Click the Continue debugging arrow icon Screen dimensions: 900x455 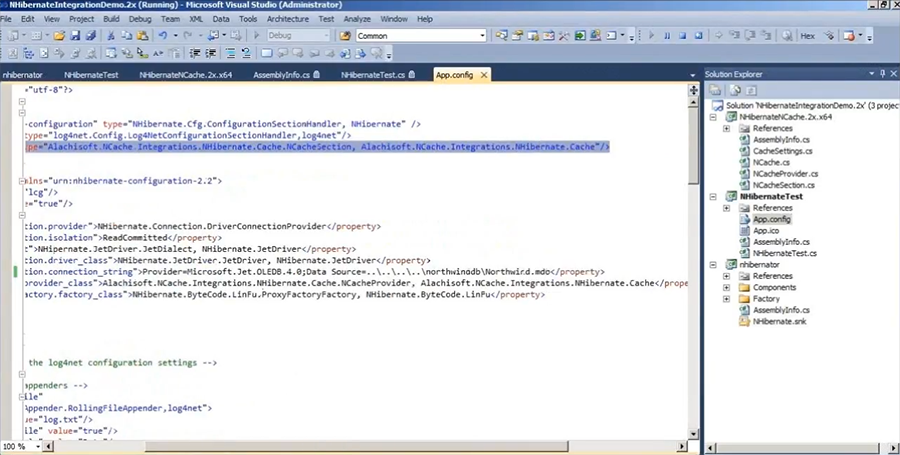coord(651,36)
